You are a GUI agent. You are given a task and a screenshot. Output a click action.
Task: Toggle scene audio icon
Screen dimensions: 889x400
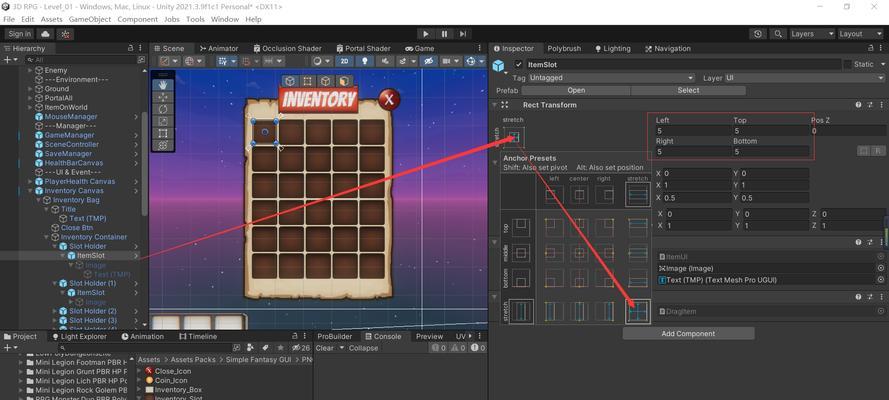pyautogui.click(x=386, y=61)
